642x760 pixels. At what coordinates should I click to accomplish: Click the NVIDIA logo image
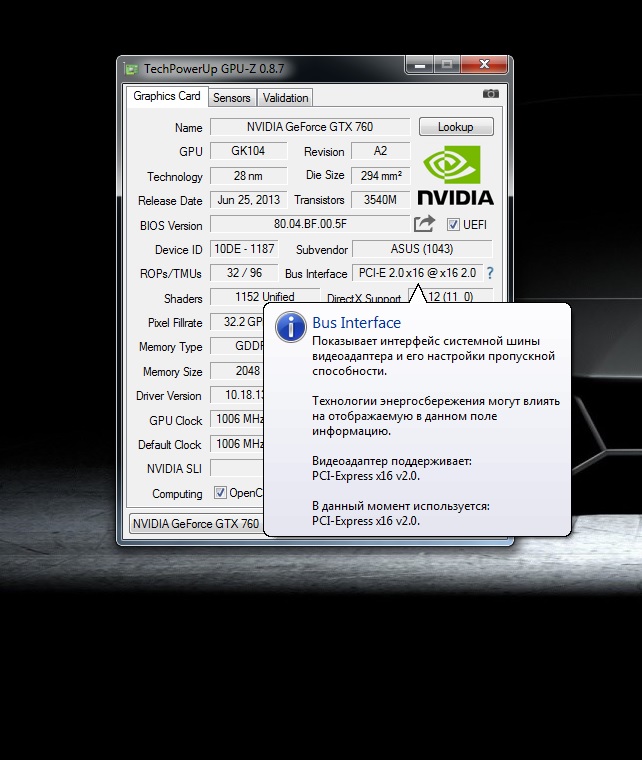tap(455, 175)
